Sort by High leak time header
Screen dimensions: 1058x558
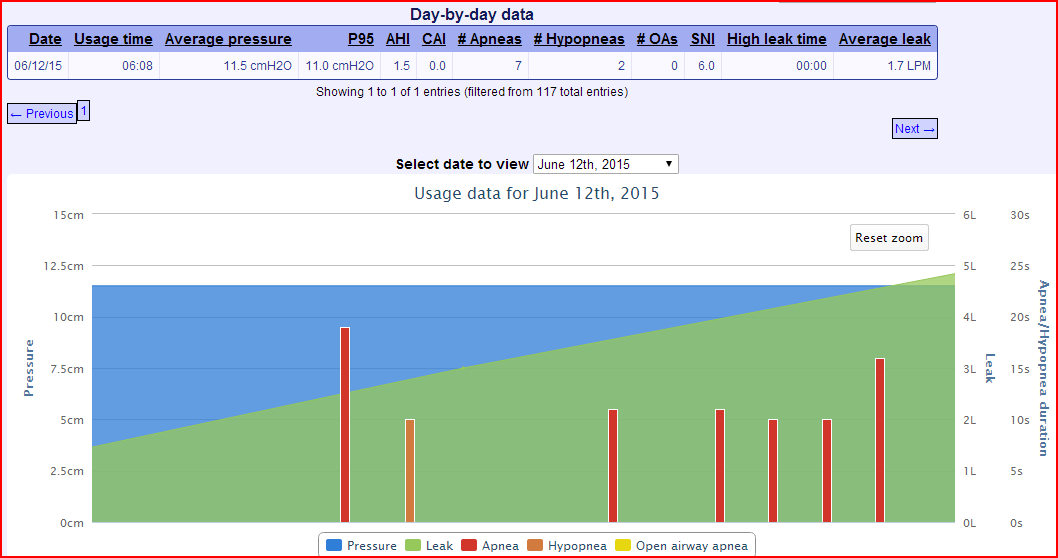776,39
